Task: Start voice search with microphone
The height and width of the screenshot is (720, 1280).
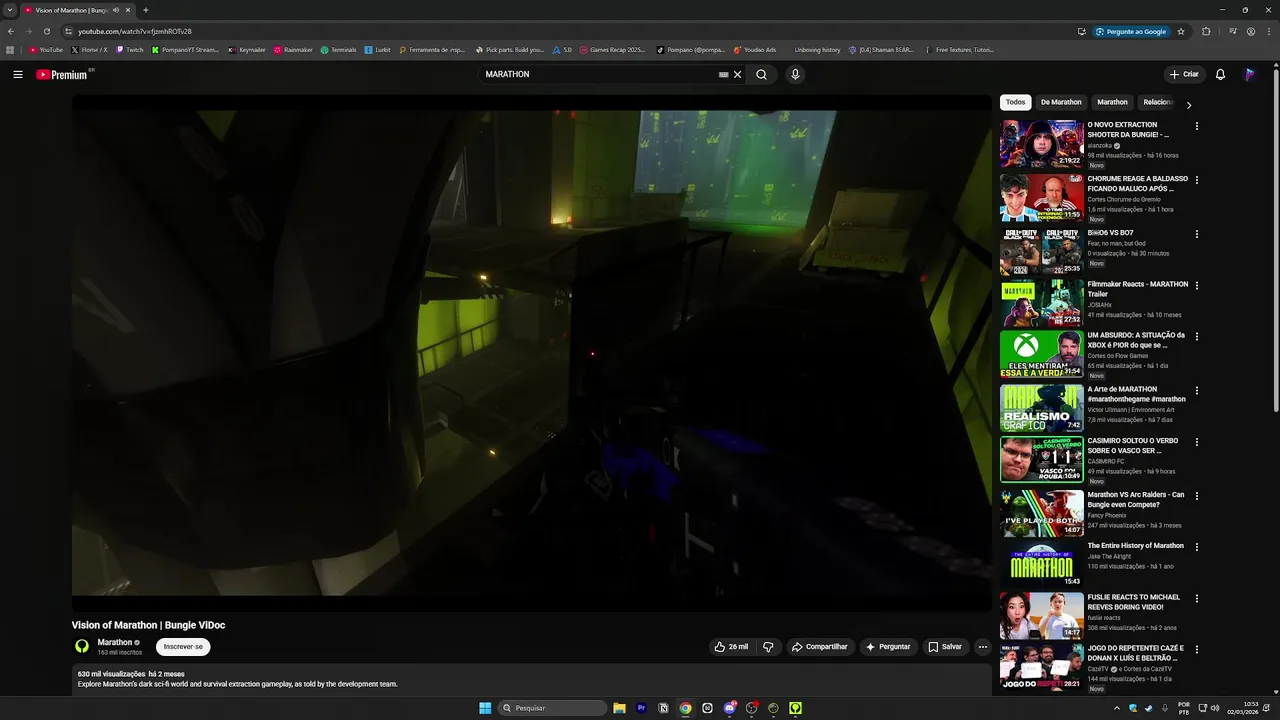Action: (795, 74)
